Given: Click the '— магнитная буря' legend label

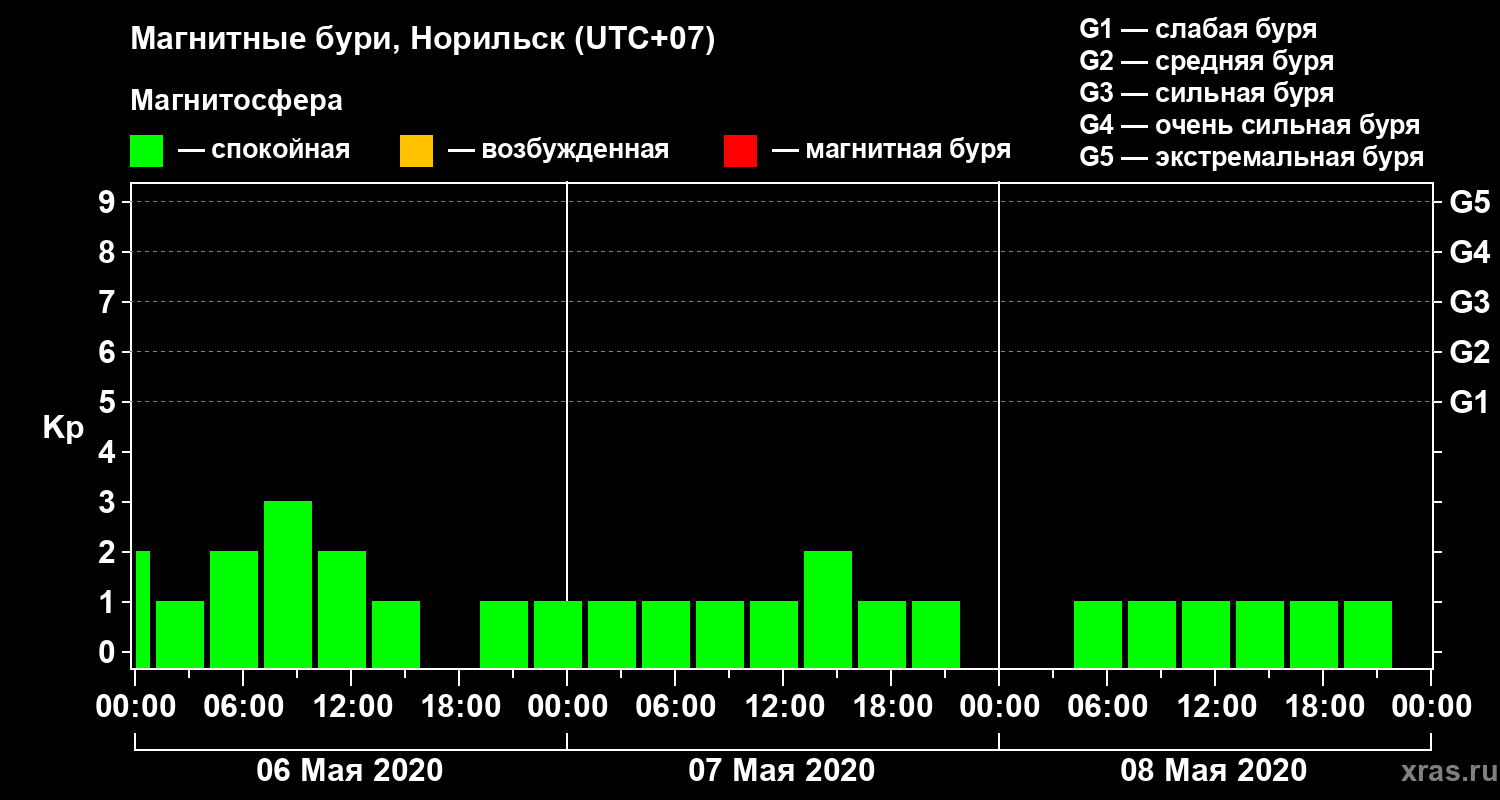Looking at the screenshot, I should [891, 150].
